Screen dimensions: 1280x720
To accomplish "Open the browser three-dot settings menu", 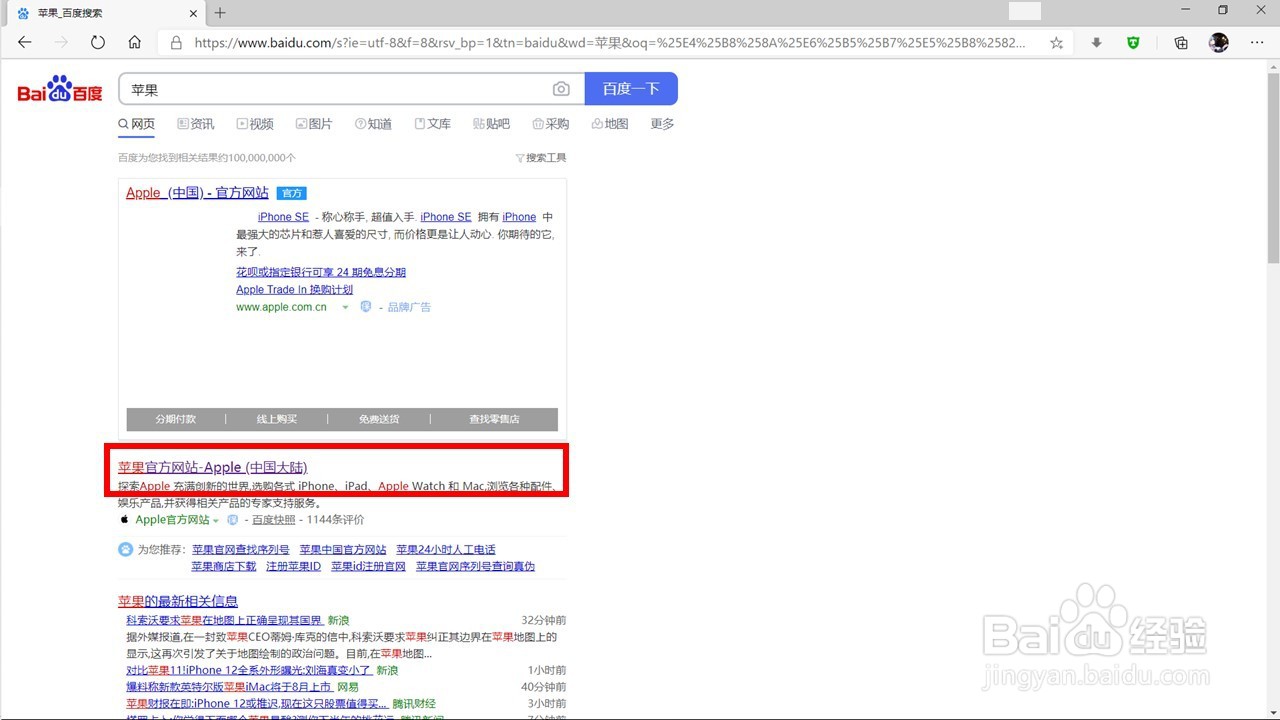I will [x=1257, y=43].
